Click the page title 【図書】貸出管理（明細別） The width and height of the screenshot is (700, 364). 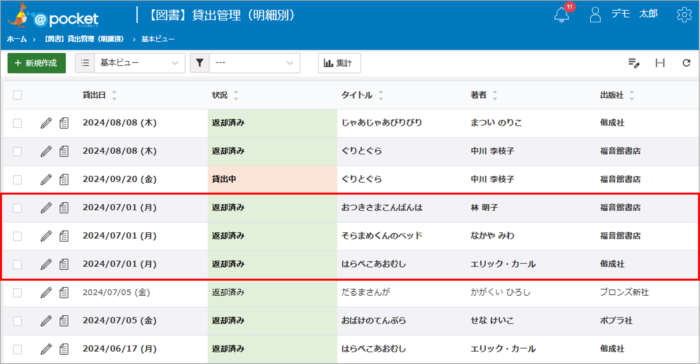click(x=221, y=15)
